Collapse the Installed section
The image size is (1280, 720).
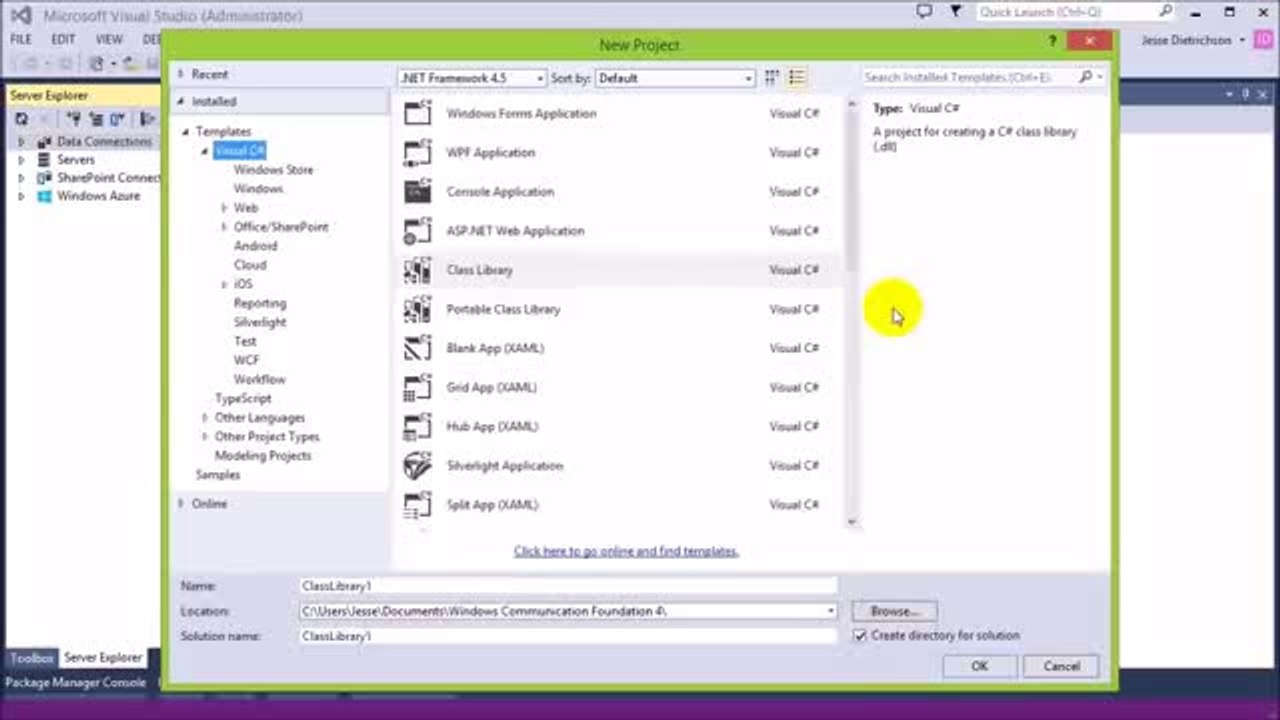(181, 101)
